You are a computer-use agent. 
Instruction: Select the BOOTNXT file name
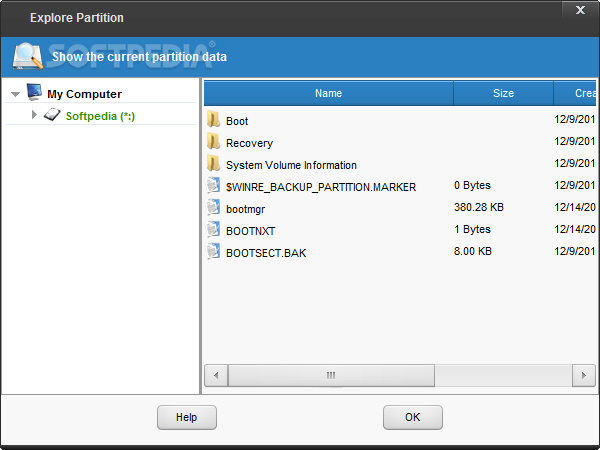(x=251, y=231)
